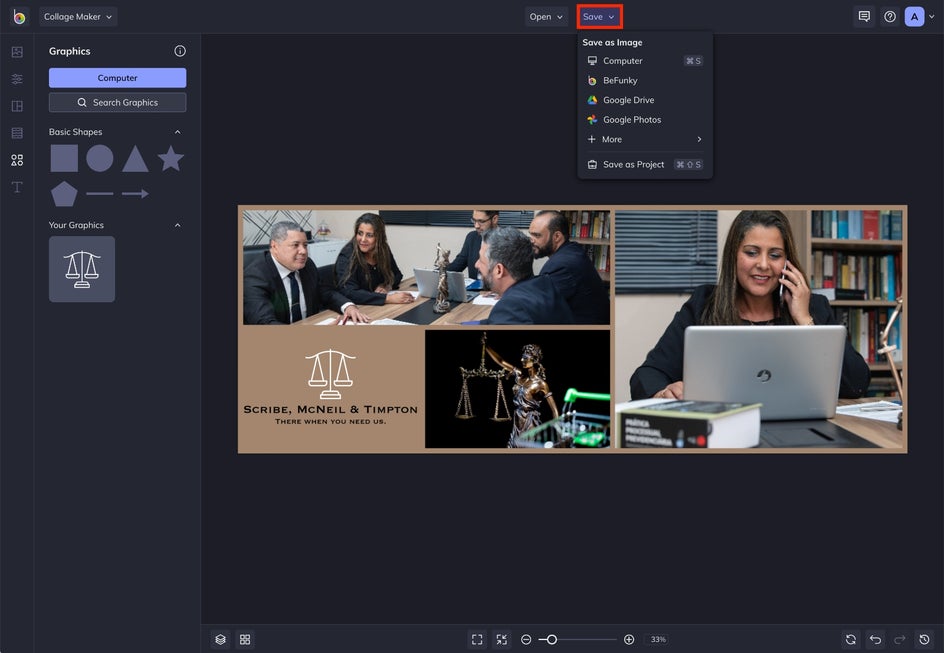Click the fit to screen icon
This screenshot has width=944, height=653.
coord(477,639)
